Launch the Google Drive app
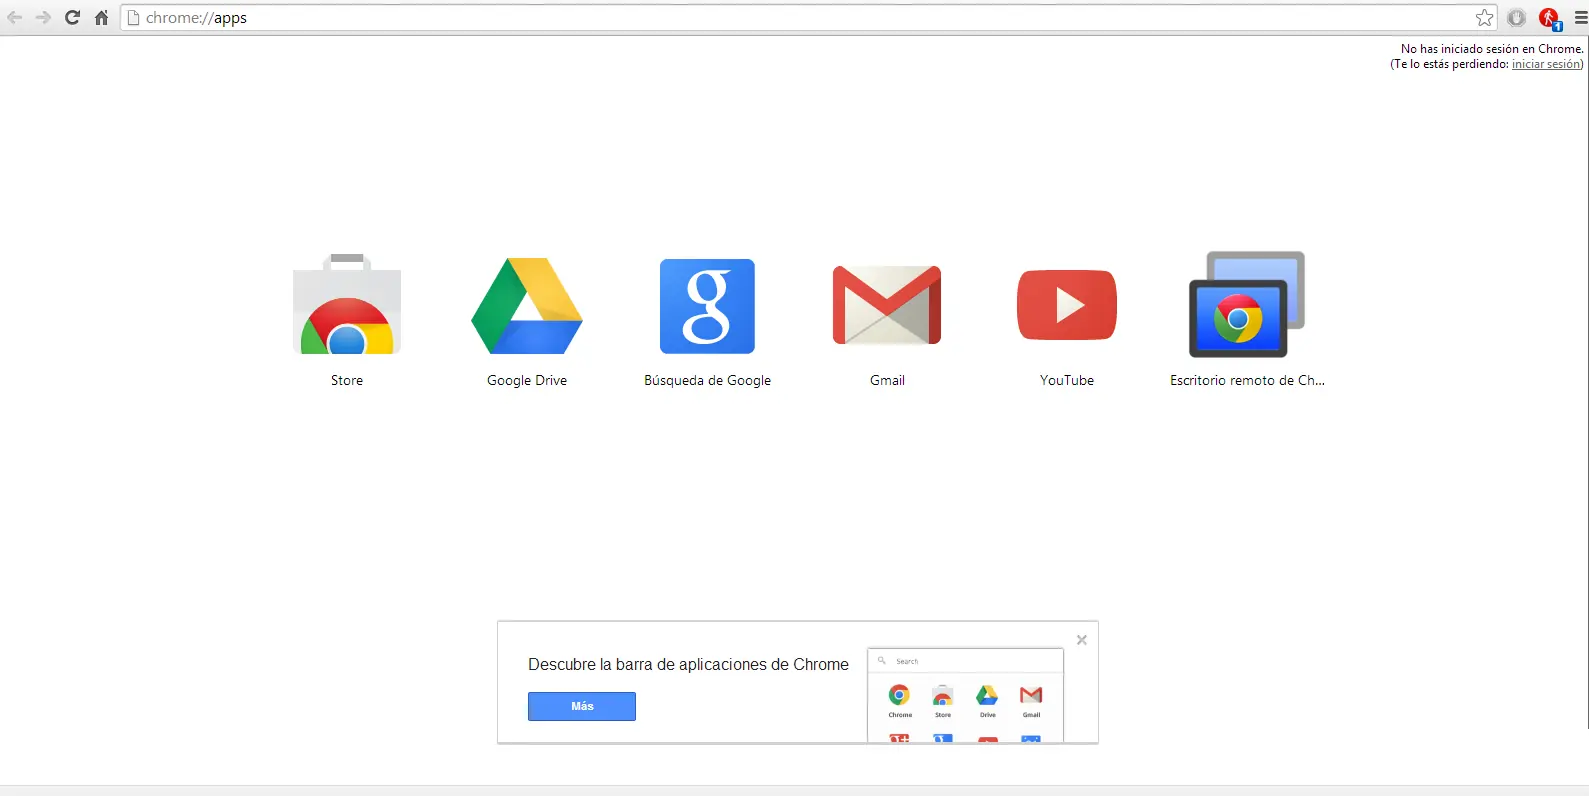 click(527, 306)
